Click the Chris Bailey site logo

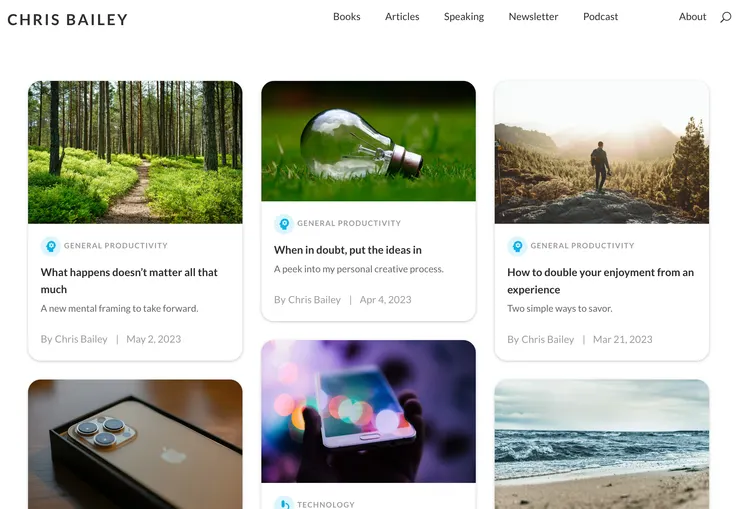coord(67,20)
